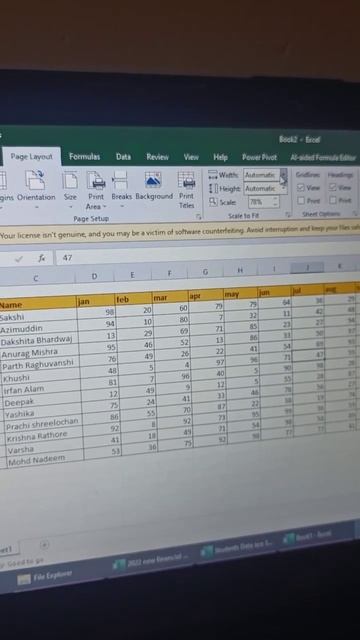
Task: Select the cell containing Anurag Mishra
Action: [40, 351]
